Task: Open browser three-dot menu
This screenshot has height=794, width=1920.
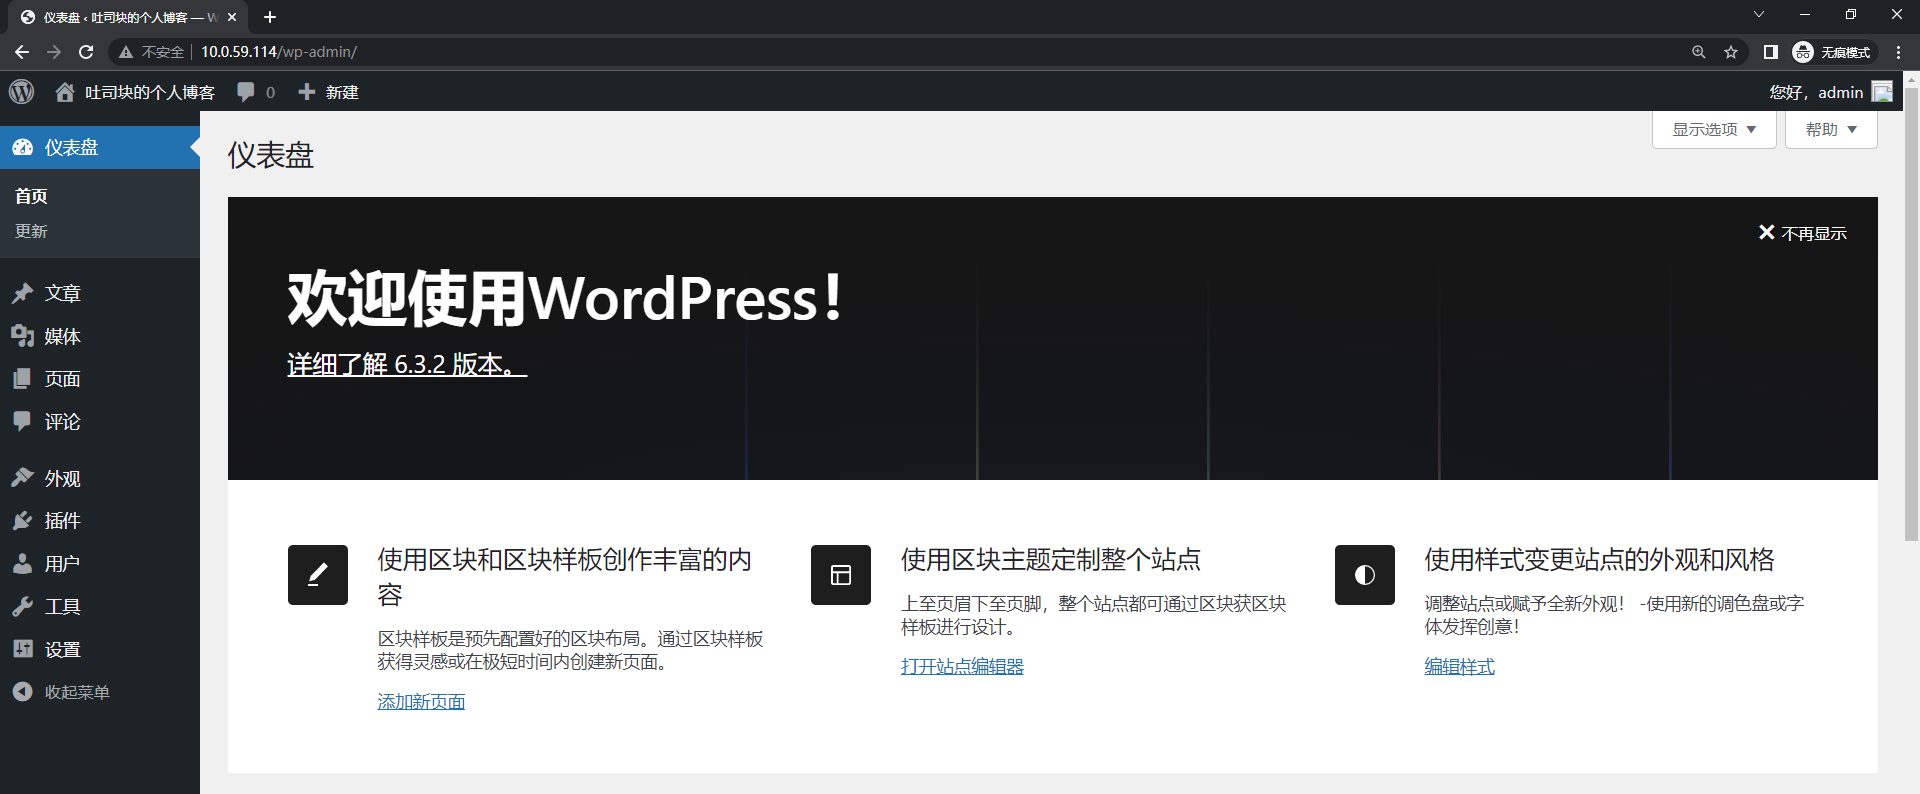Action: 1898,52
